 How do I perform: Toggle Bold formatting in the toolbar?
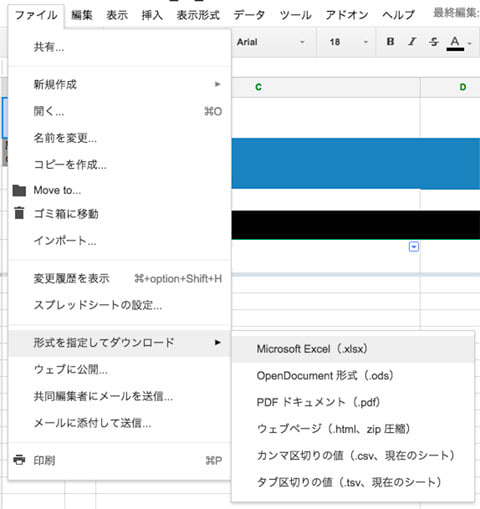pyautogui.click(x=390, y=42)
